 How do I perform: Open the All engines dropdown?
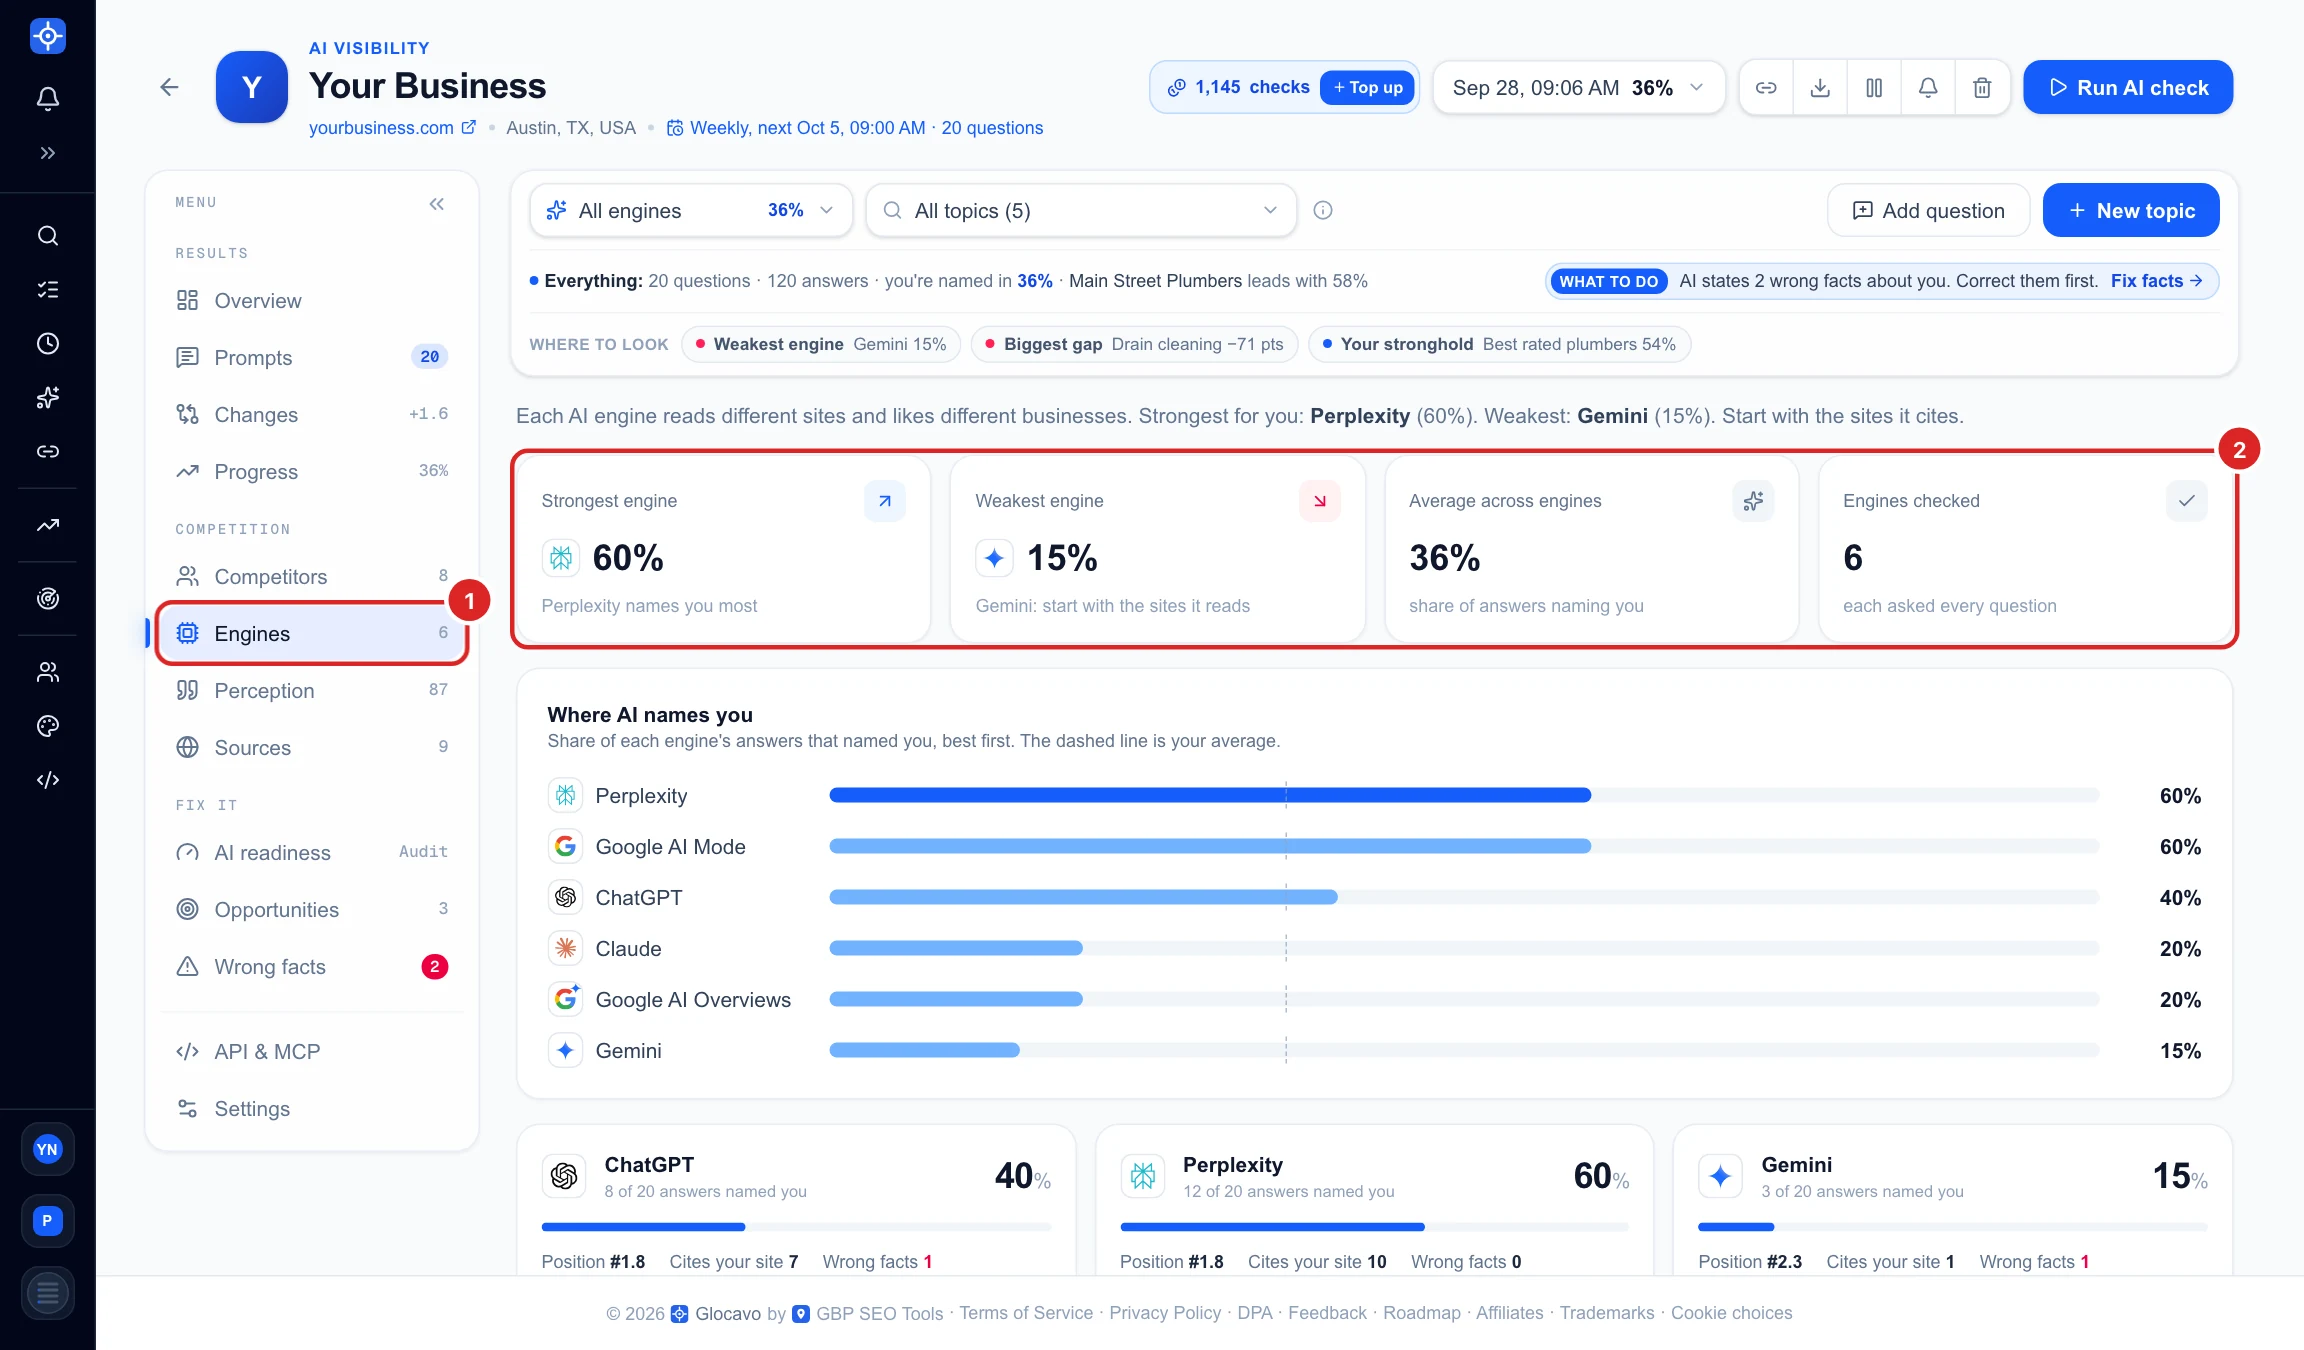coord(691,210)
